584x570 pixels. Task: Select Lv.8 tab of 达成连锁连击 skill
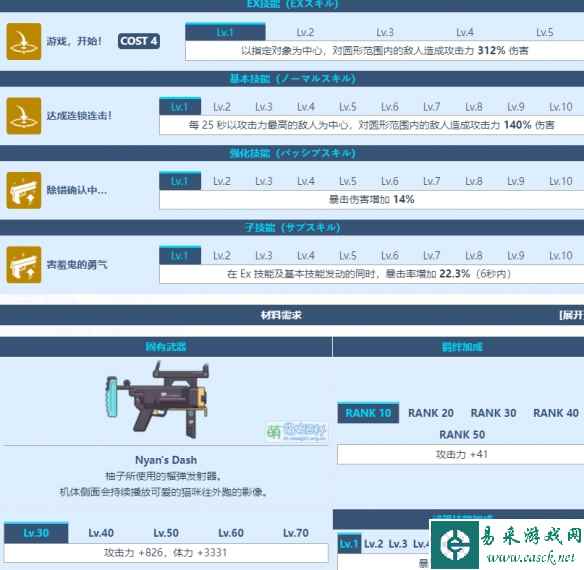pos(474,107)
